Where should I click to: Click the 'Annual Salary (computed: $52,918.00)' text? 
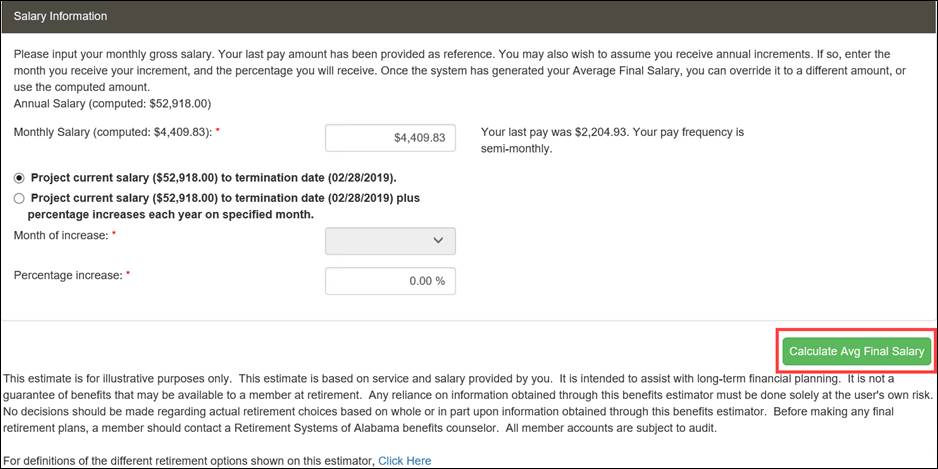coord(112,103)
